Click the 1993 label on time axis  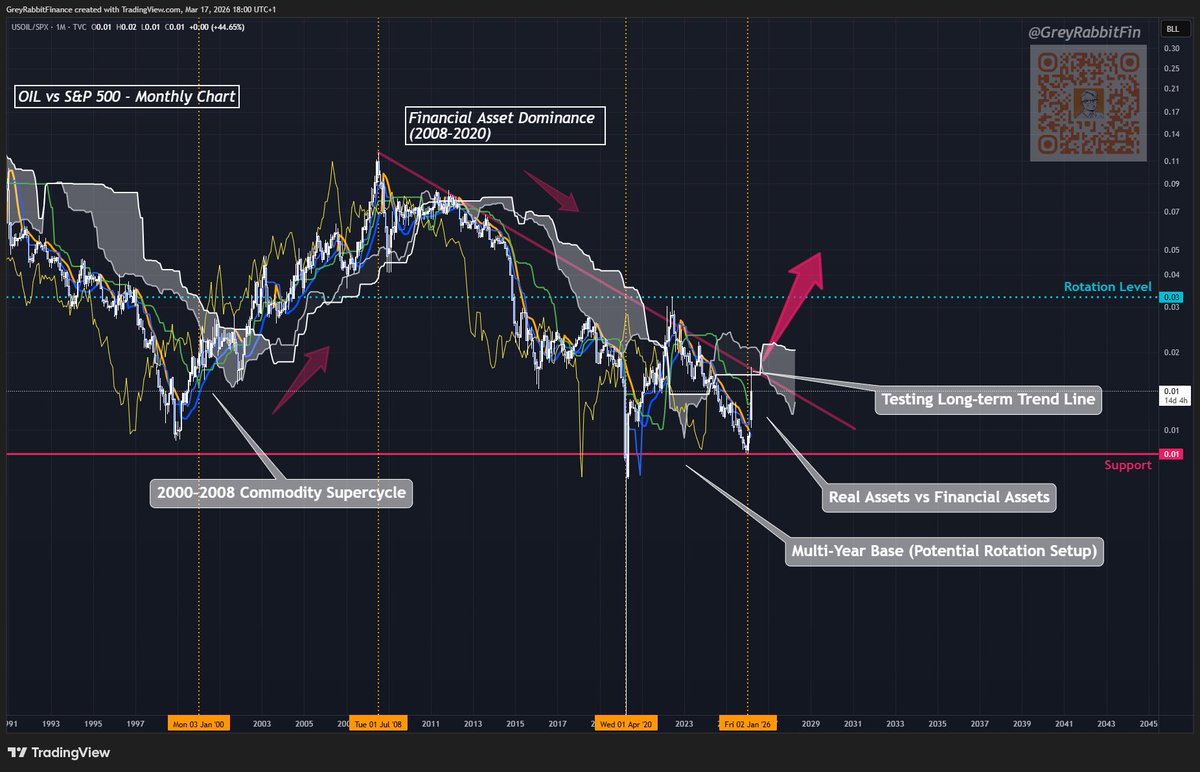(x=52, y=723)
